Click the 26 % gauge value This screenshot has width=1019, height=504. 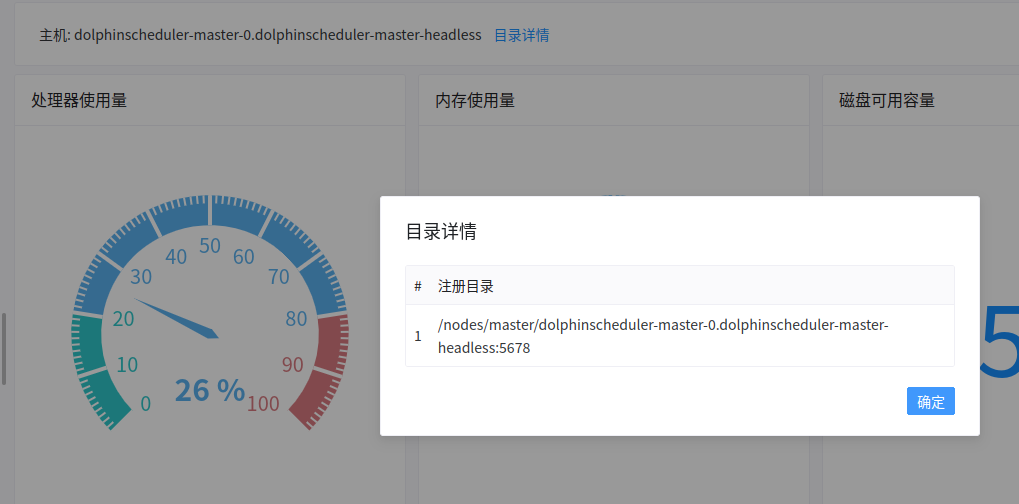[x=210, y=390]
